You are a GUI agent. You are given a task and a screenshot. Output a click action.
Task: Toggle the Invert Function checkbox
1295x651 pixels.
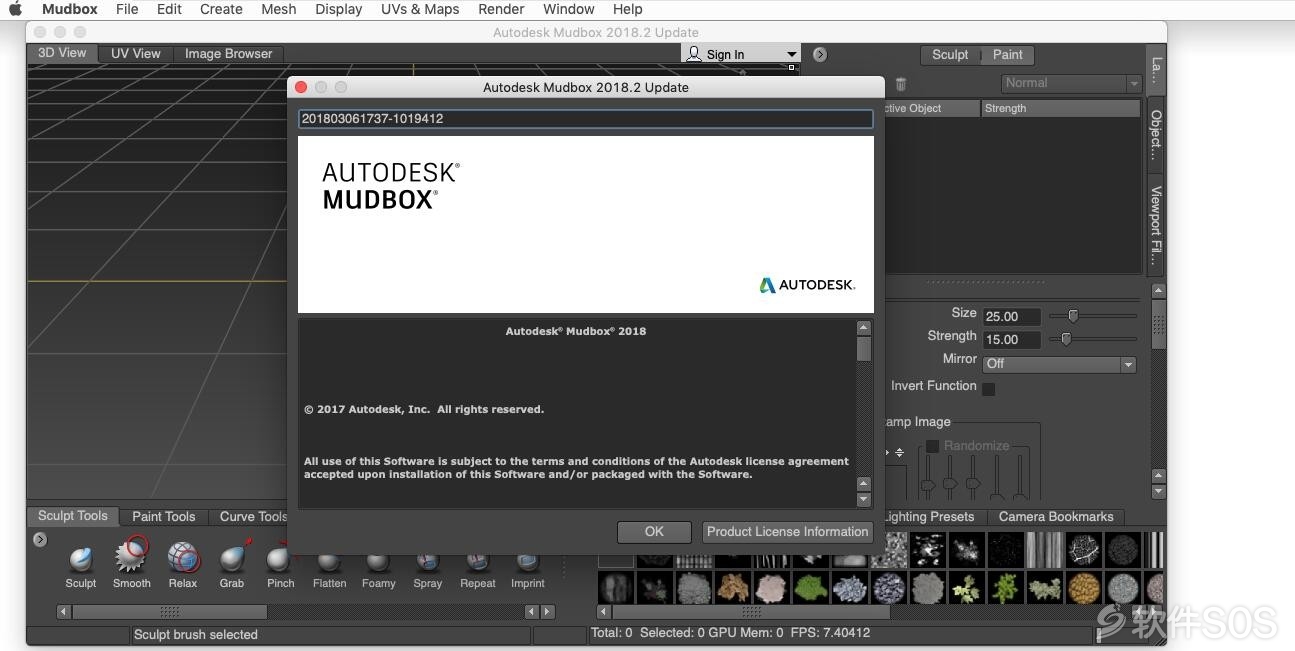tap(988, 388)
